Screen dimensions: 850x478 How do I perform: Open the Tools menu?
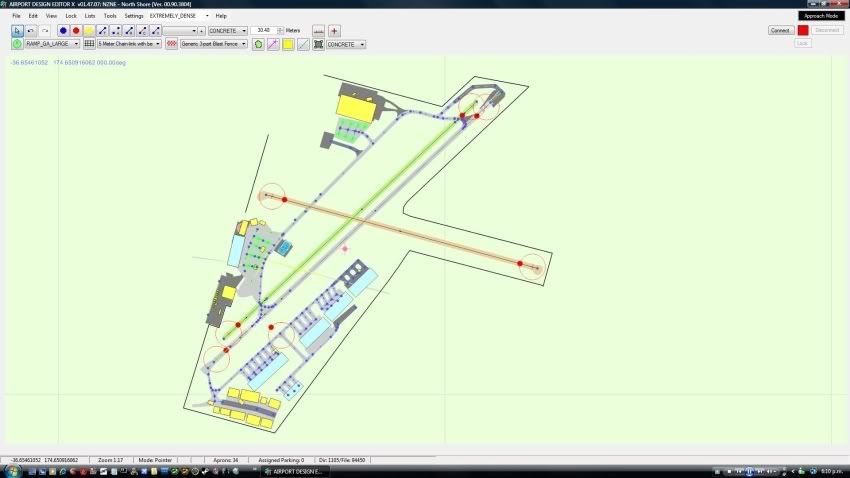(x=110, y=16)
